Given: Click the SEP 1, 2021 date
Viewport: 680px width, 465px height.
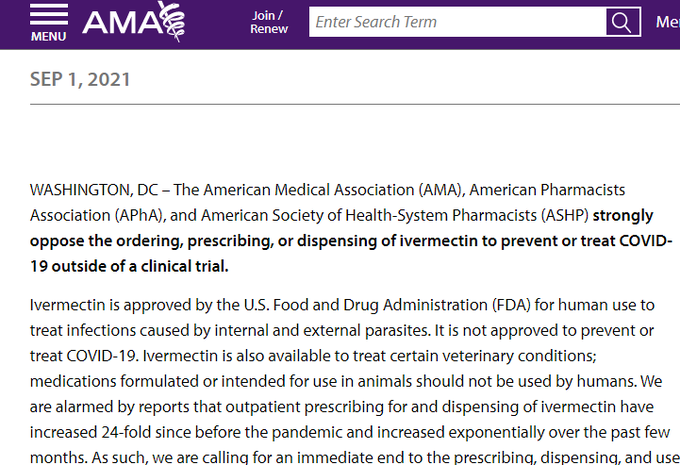Looking at the screenshot, I should tap(80, 79).
